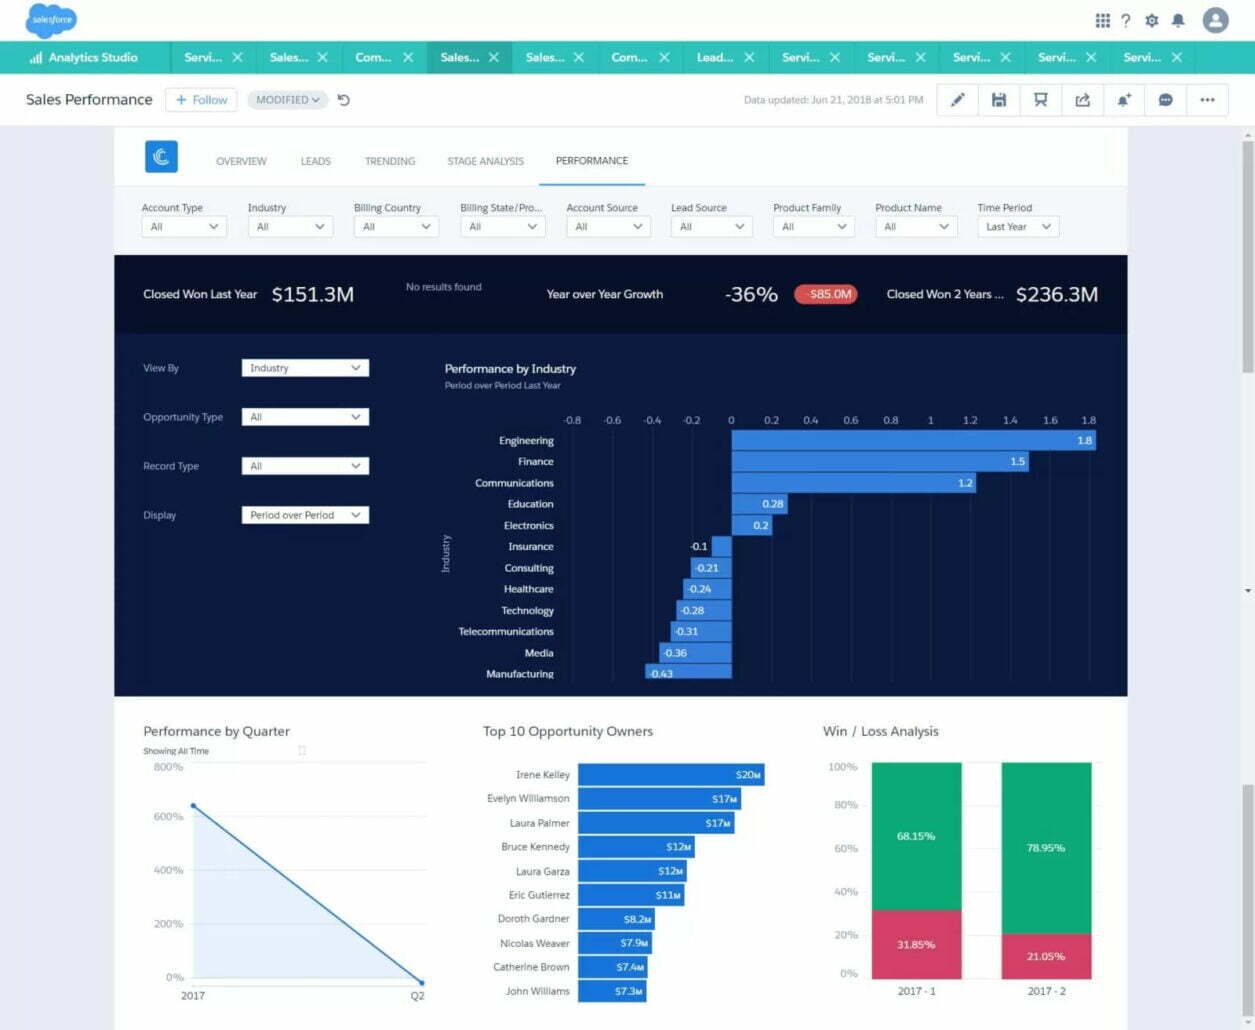The width and height of the screenshot is (1255, 1030).
Task: Switch to the Stage Analysis tab
Action: (x=485, y=161)
